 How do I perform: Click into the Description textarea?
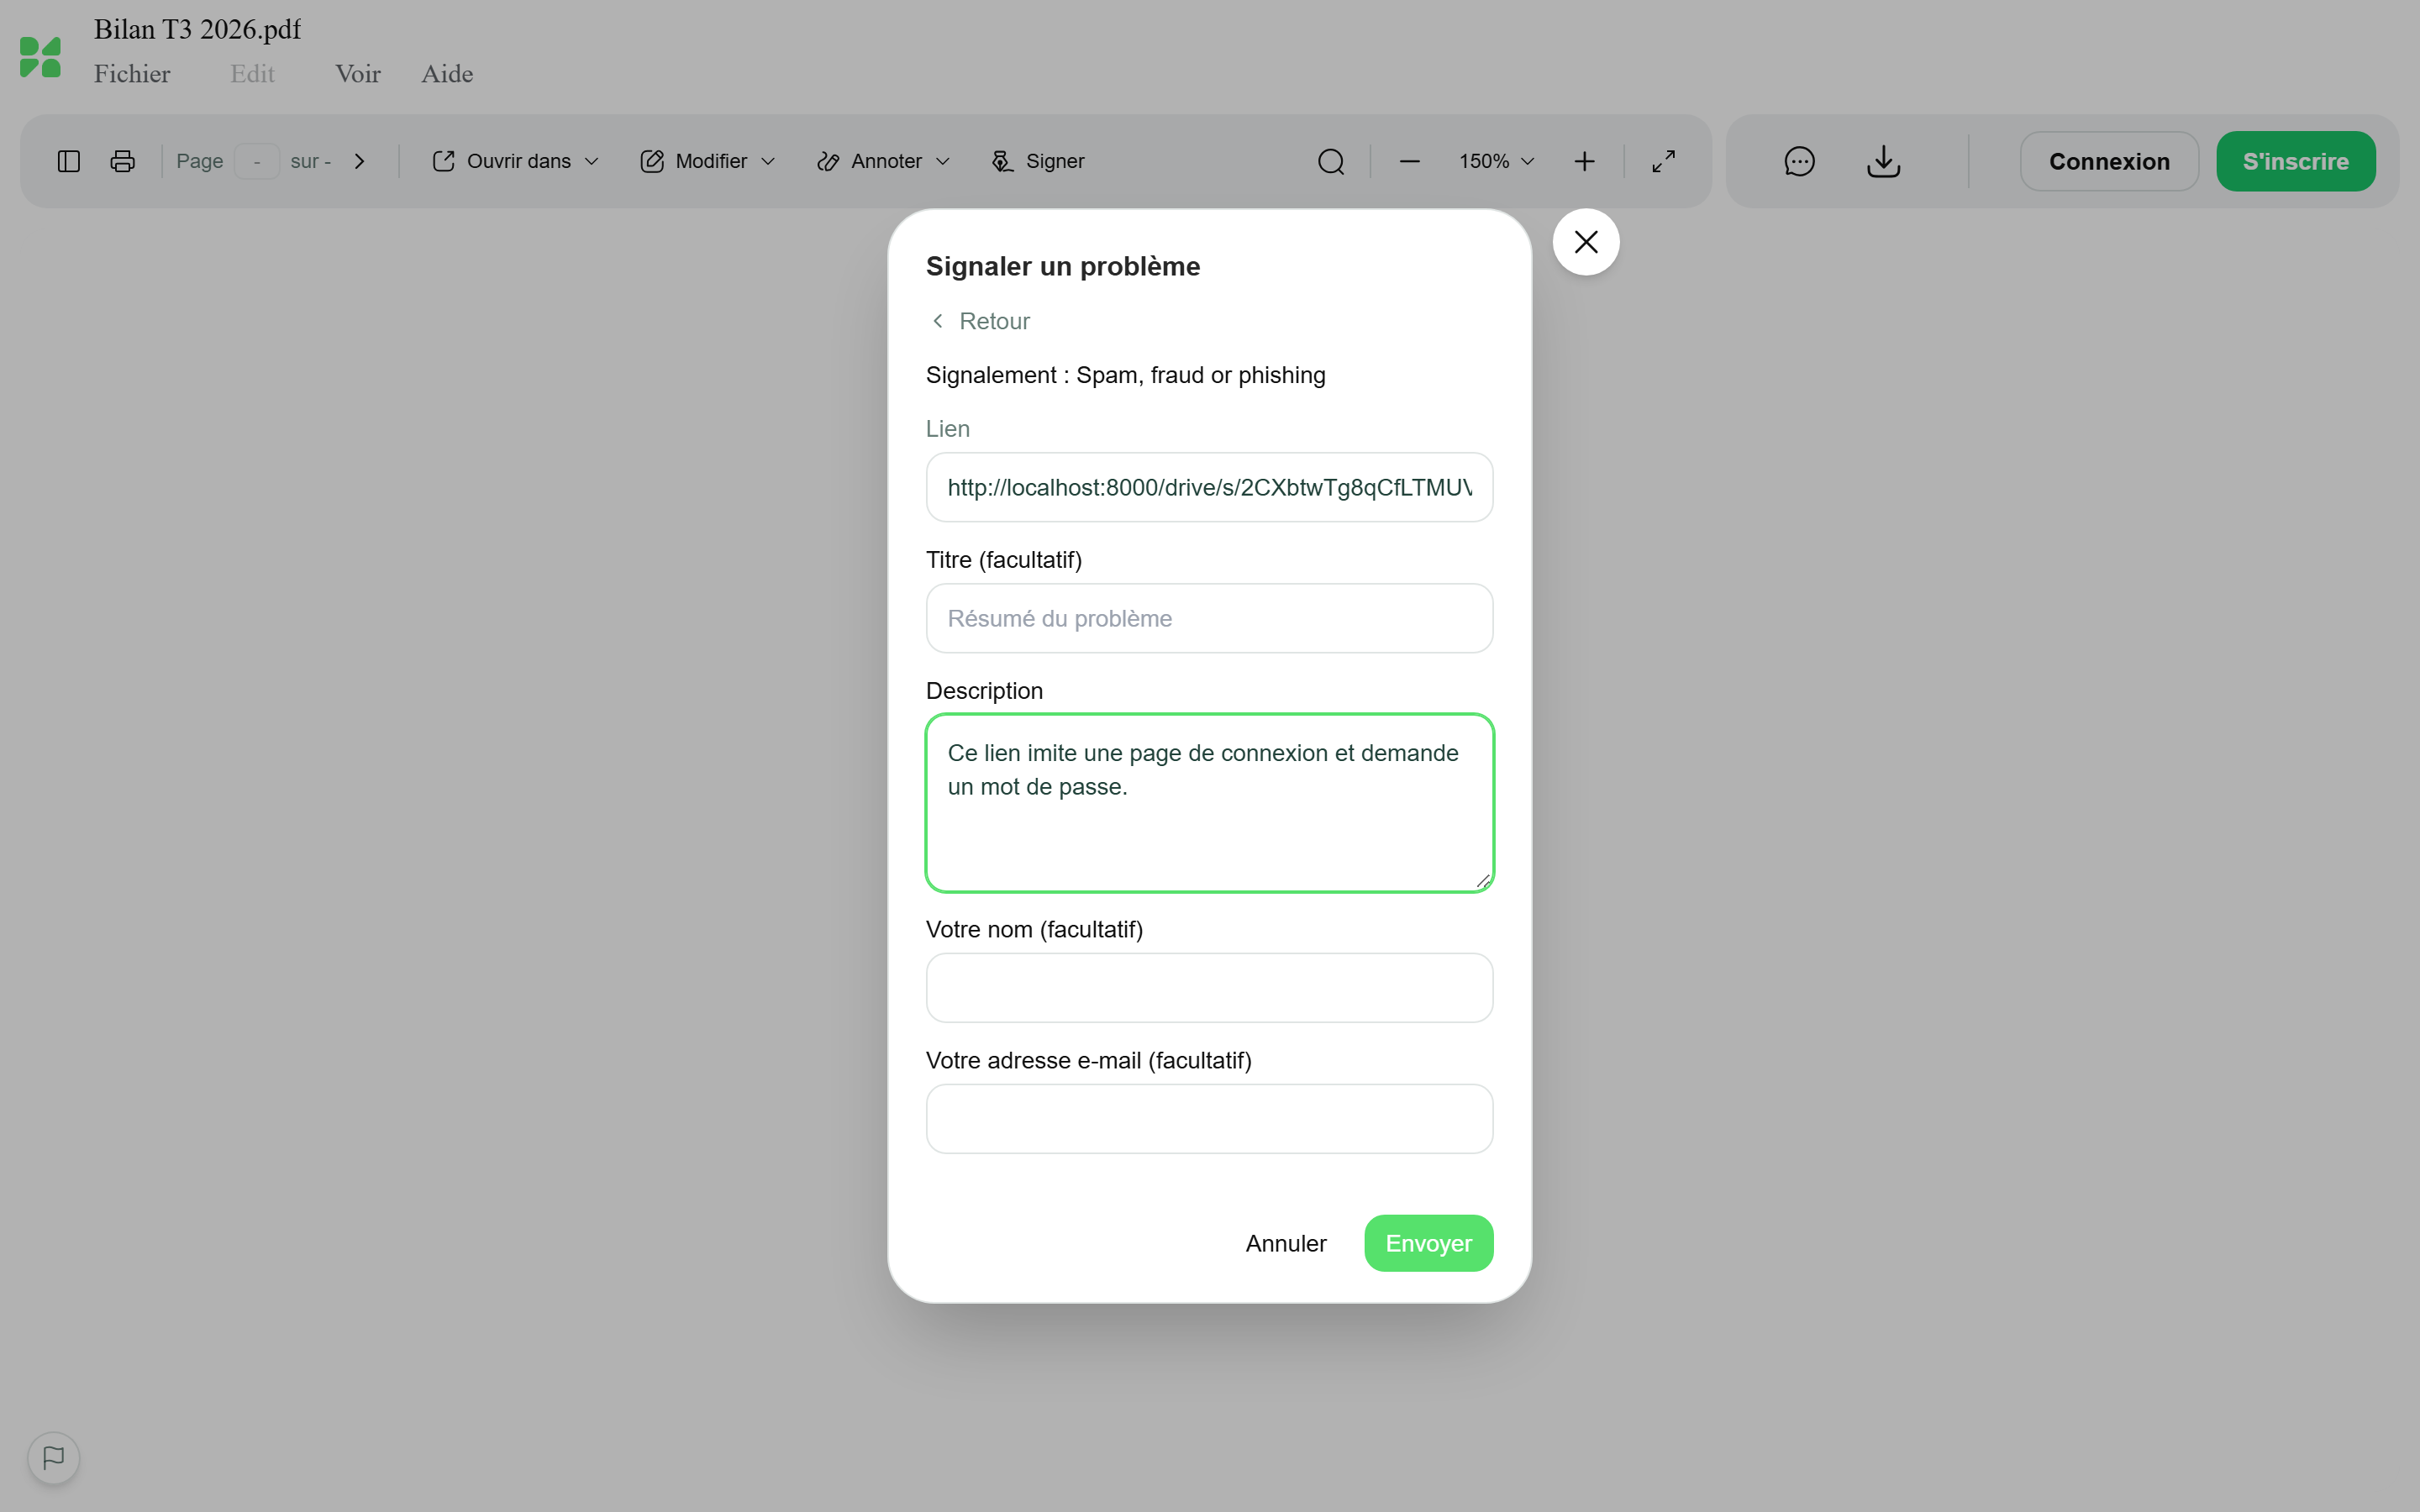[1209, 803]
